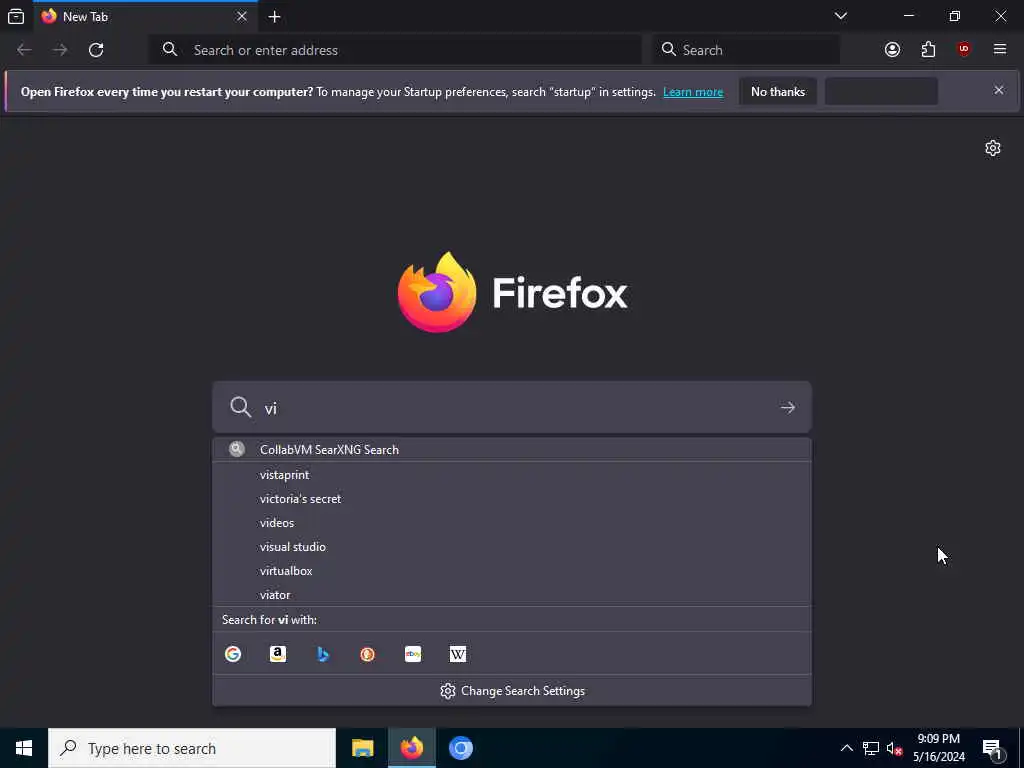
Task: Choose the videos suggestion
Action: tap(512, 523)
